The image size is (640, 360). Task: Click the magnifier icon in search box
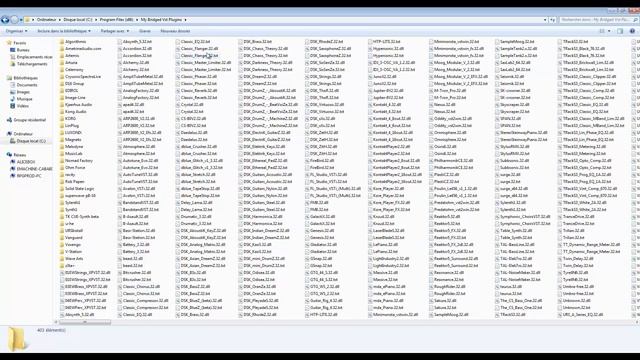tap(635, 20)
